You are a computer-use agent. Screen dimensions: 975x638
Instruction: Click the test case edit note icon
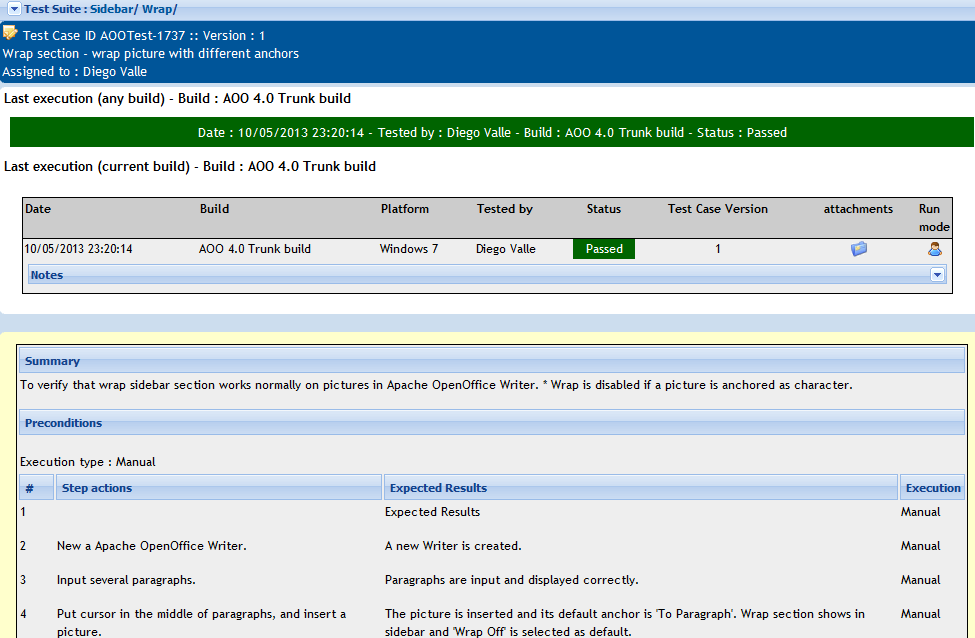pyautogui.click(x=10, y=32)
